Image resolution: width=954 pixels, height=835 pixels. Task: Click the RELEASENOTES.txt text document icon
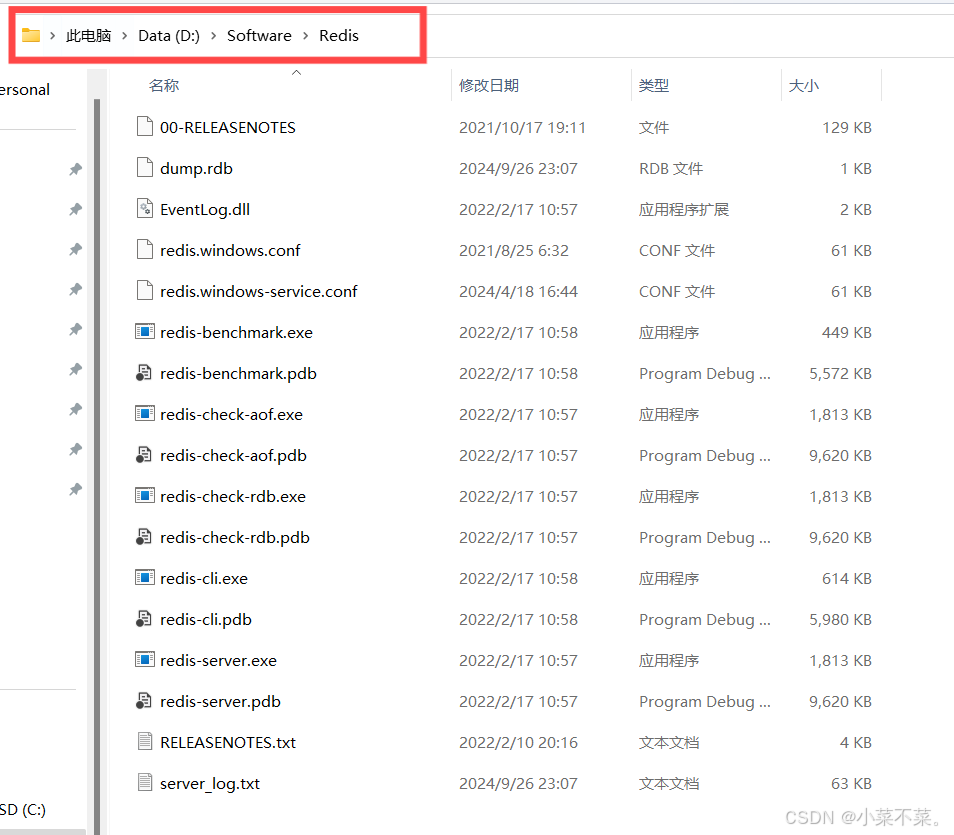pyautogui.click(x=145, y=742)
